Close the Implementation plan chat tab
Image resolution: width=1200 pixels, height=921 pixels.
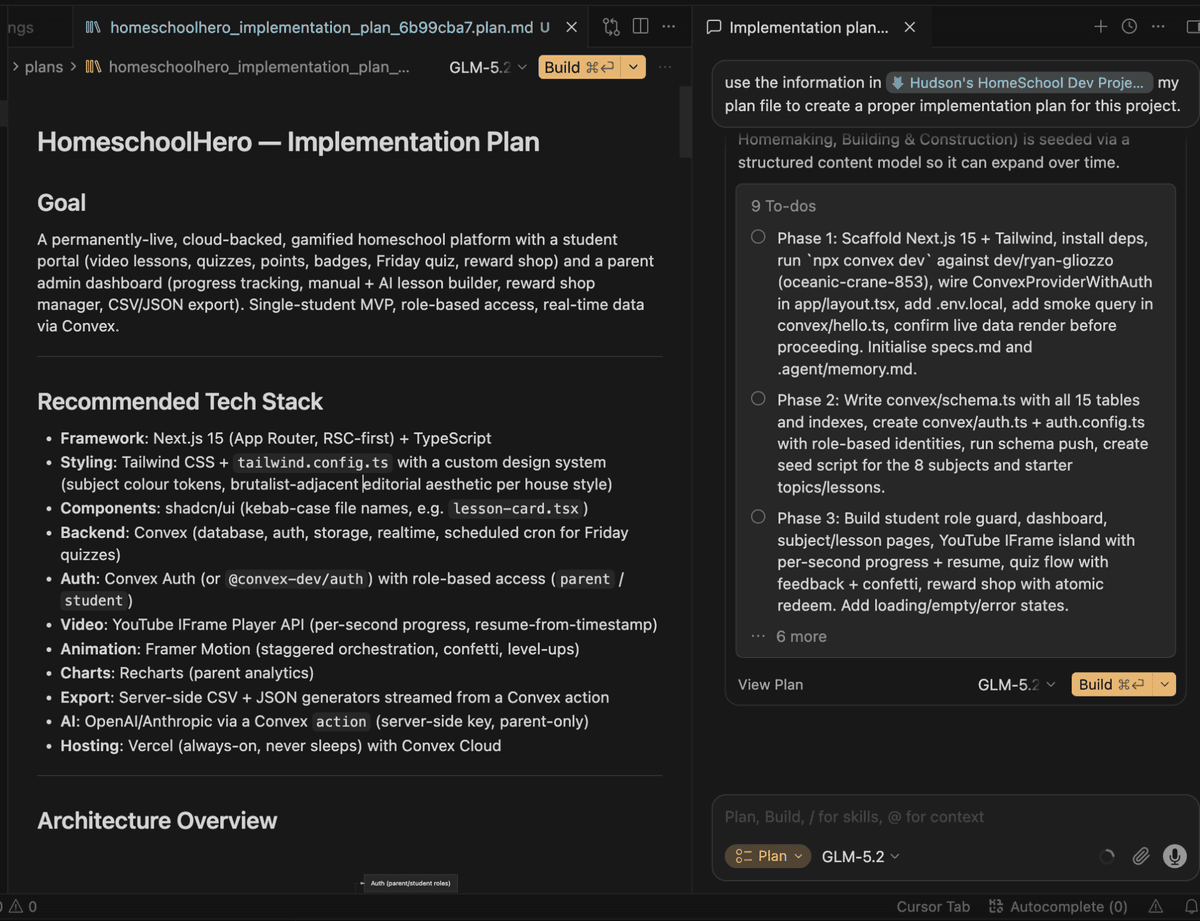coord(909,27)
